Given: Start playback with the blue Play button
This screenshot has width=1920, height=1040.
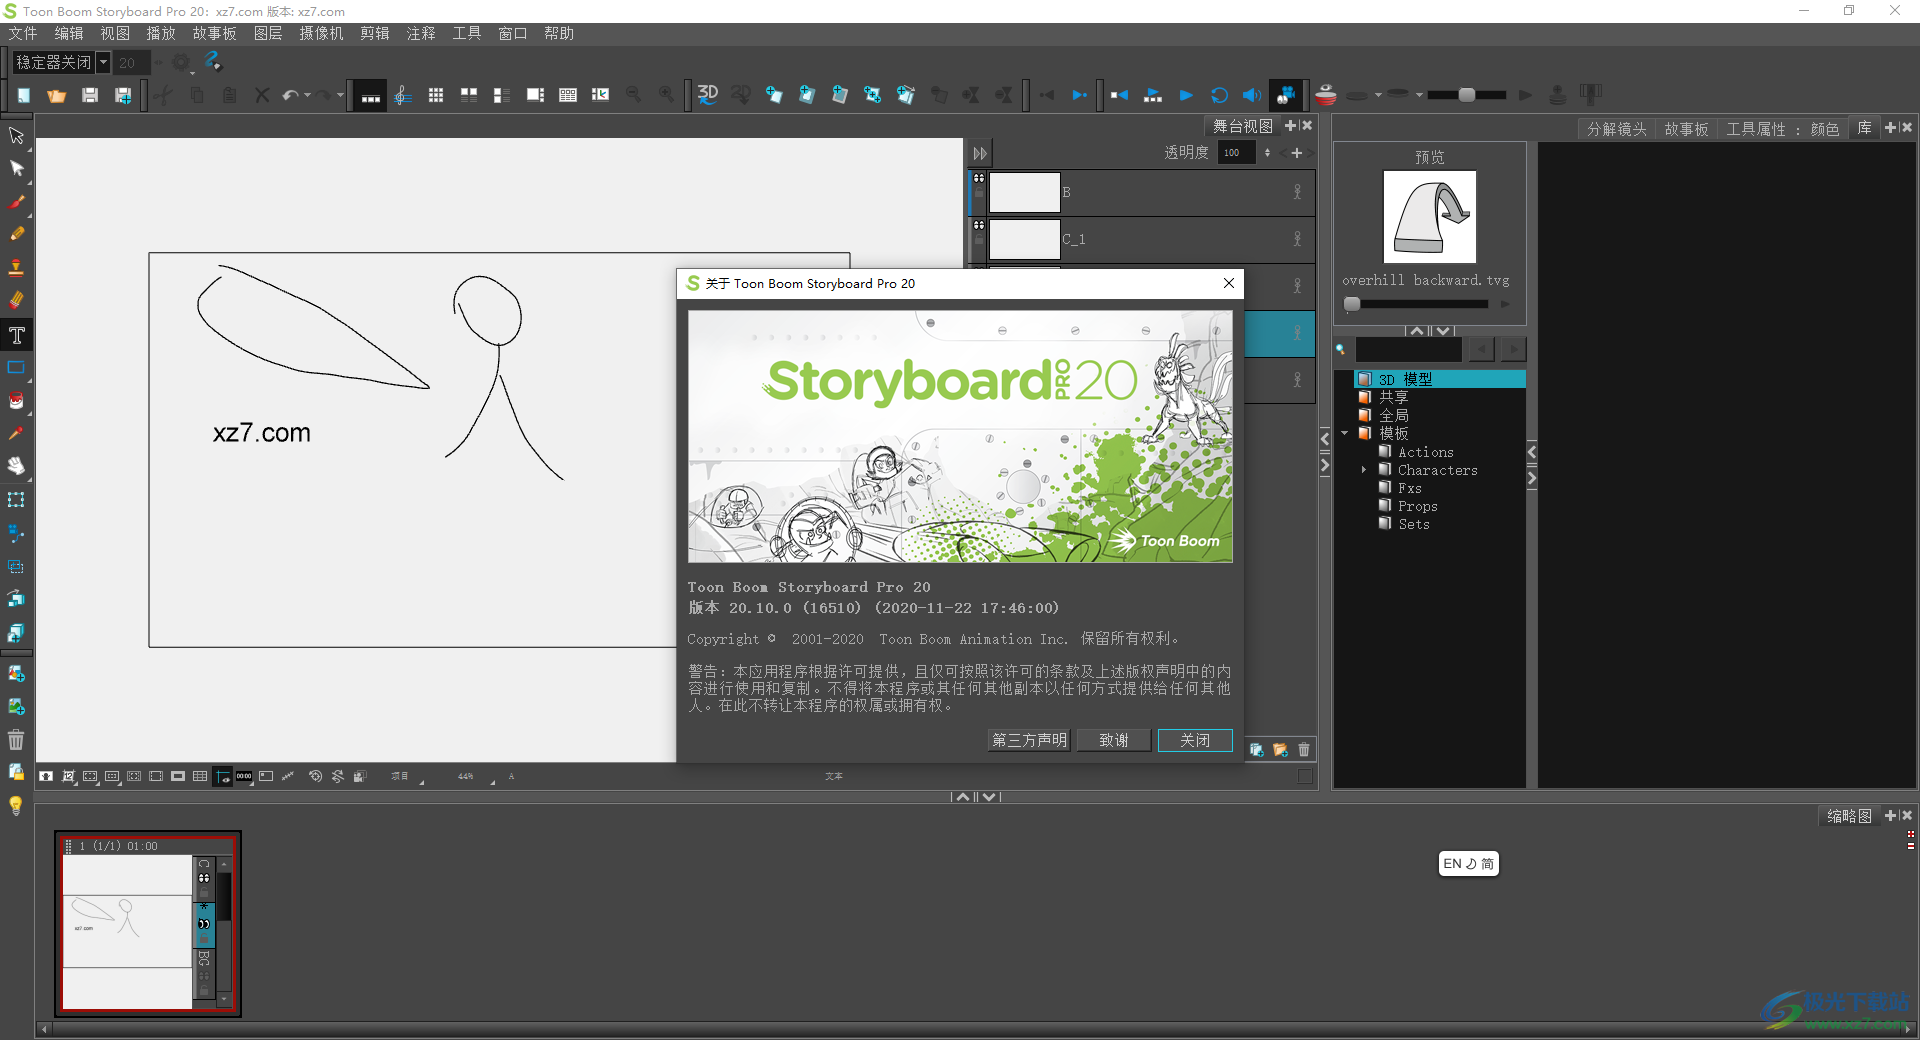Looking at the screenshot, I should point(1186,95).
